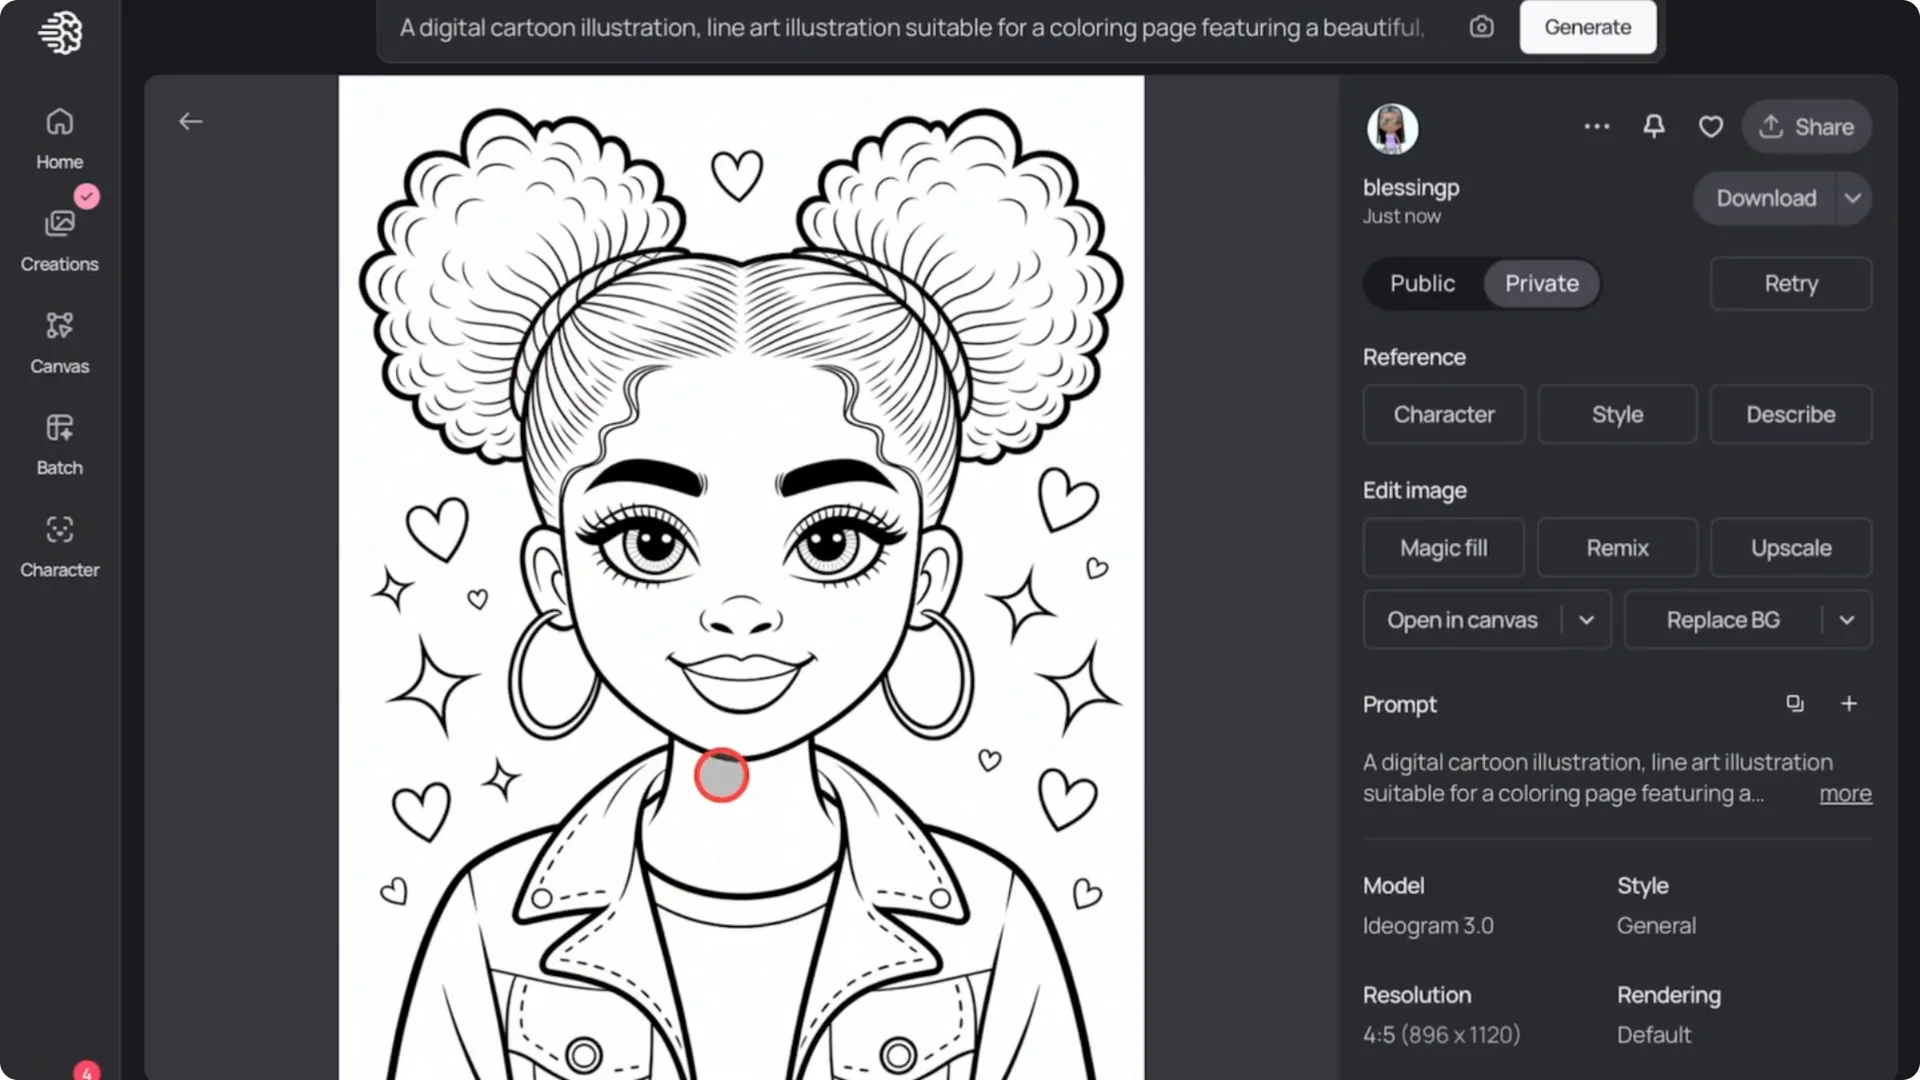Add prompt with plus icon

click(x=1849, y=704)
